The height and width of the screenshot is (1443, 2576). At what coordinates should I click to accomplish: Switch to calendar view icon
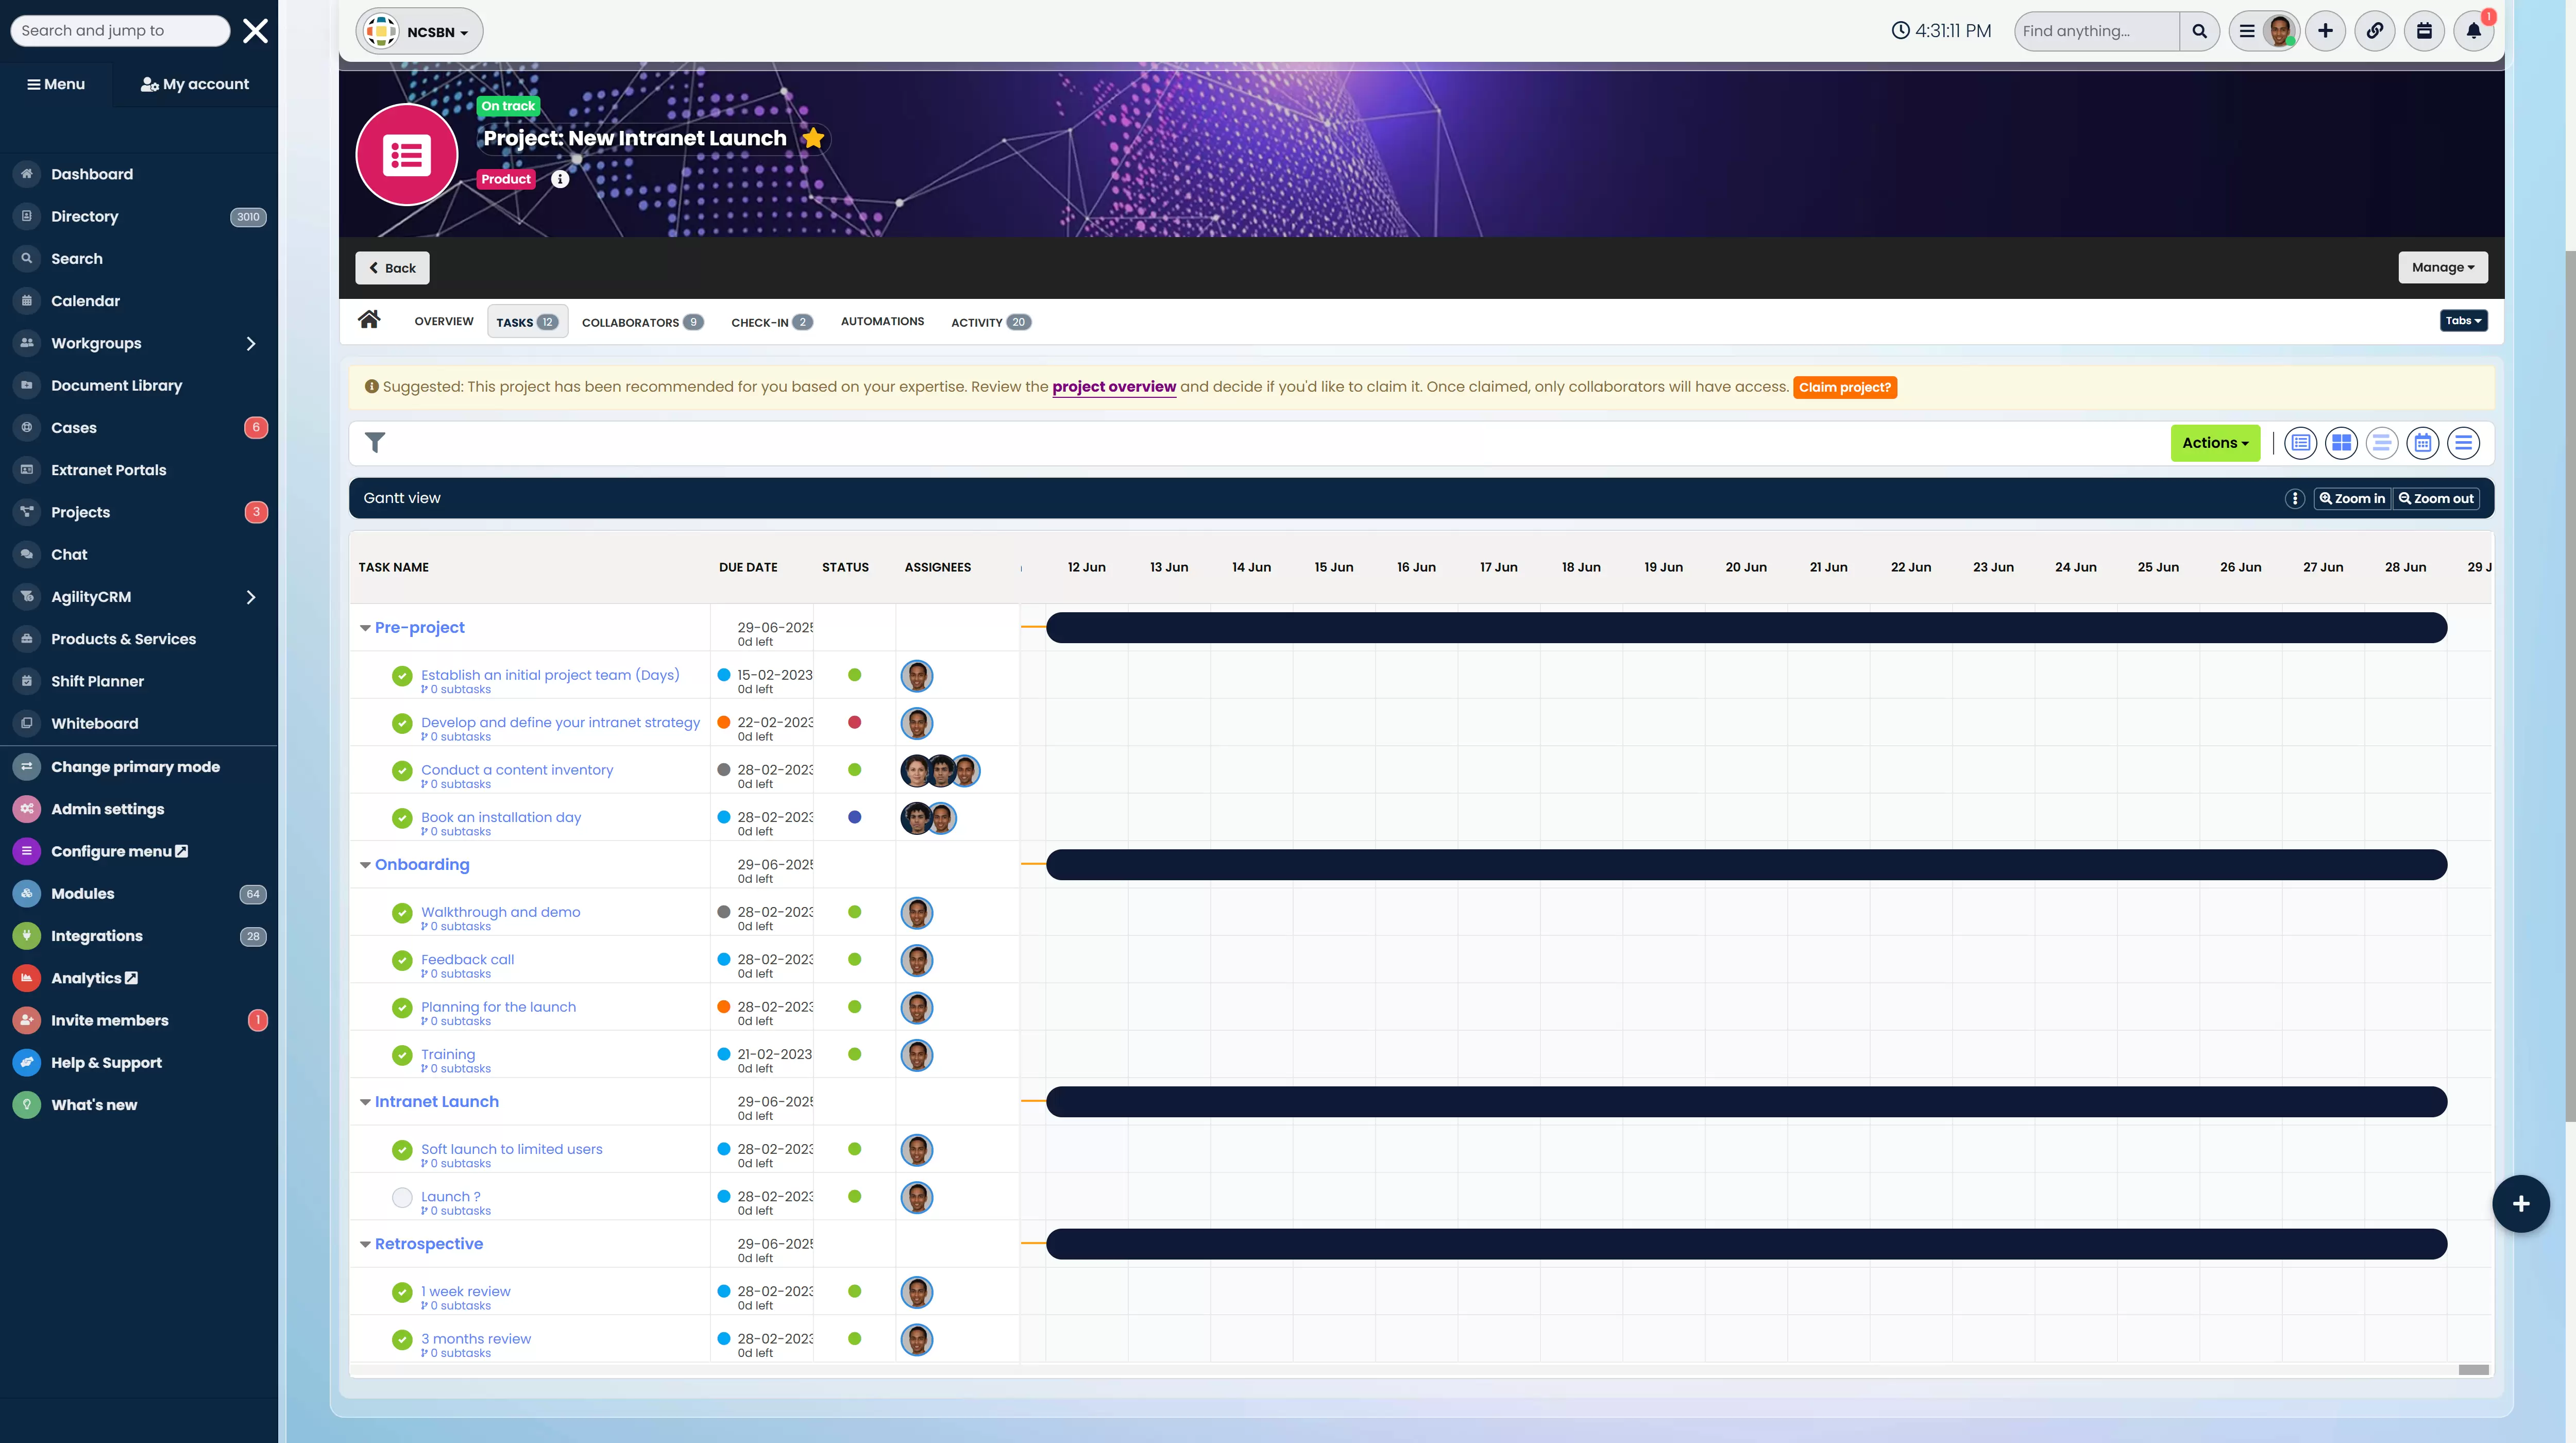coord(2422,443)
